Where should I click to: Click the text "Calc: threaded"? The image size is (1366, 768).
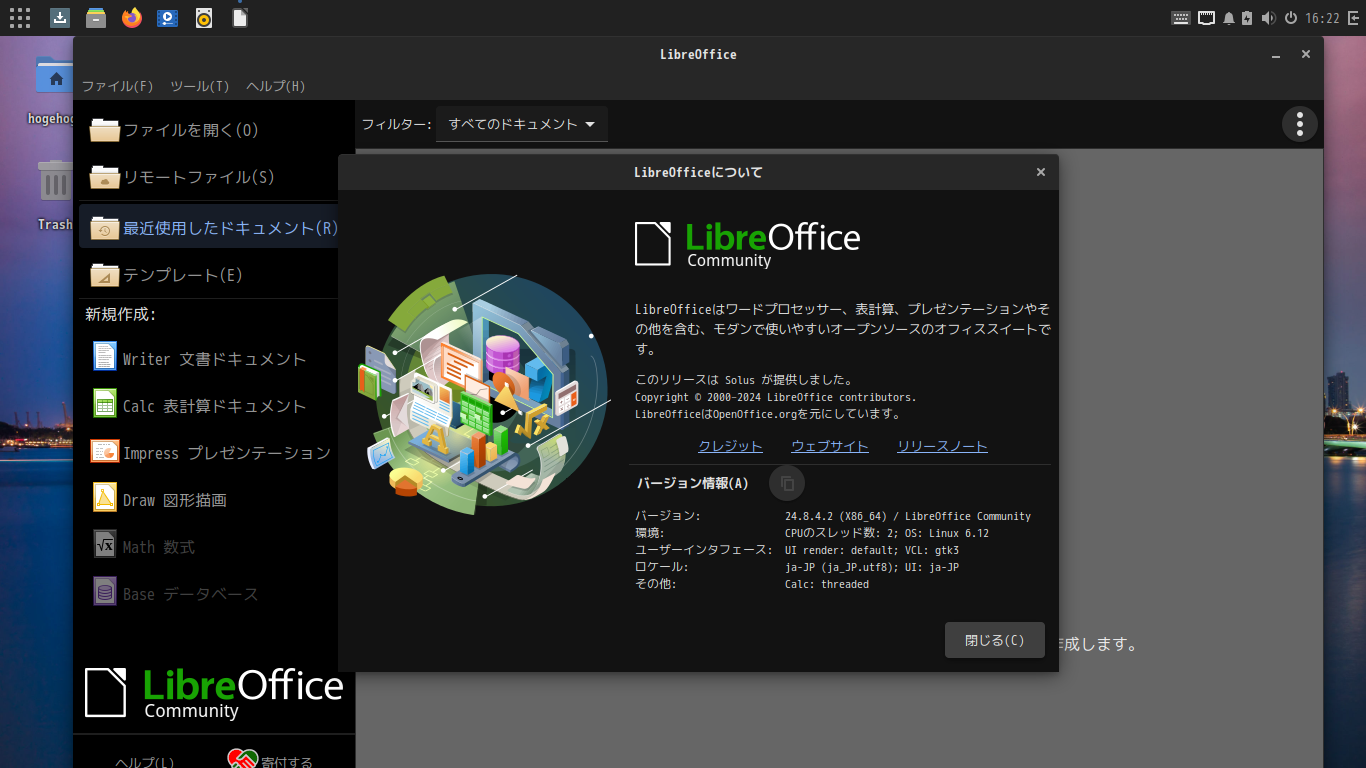[x=827, y=584]
